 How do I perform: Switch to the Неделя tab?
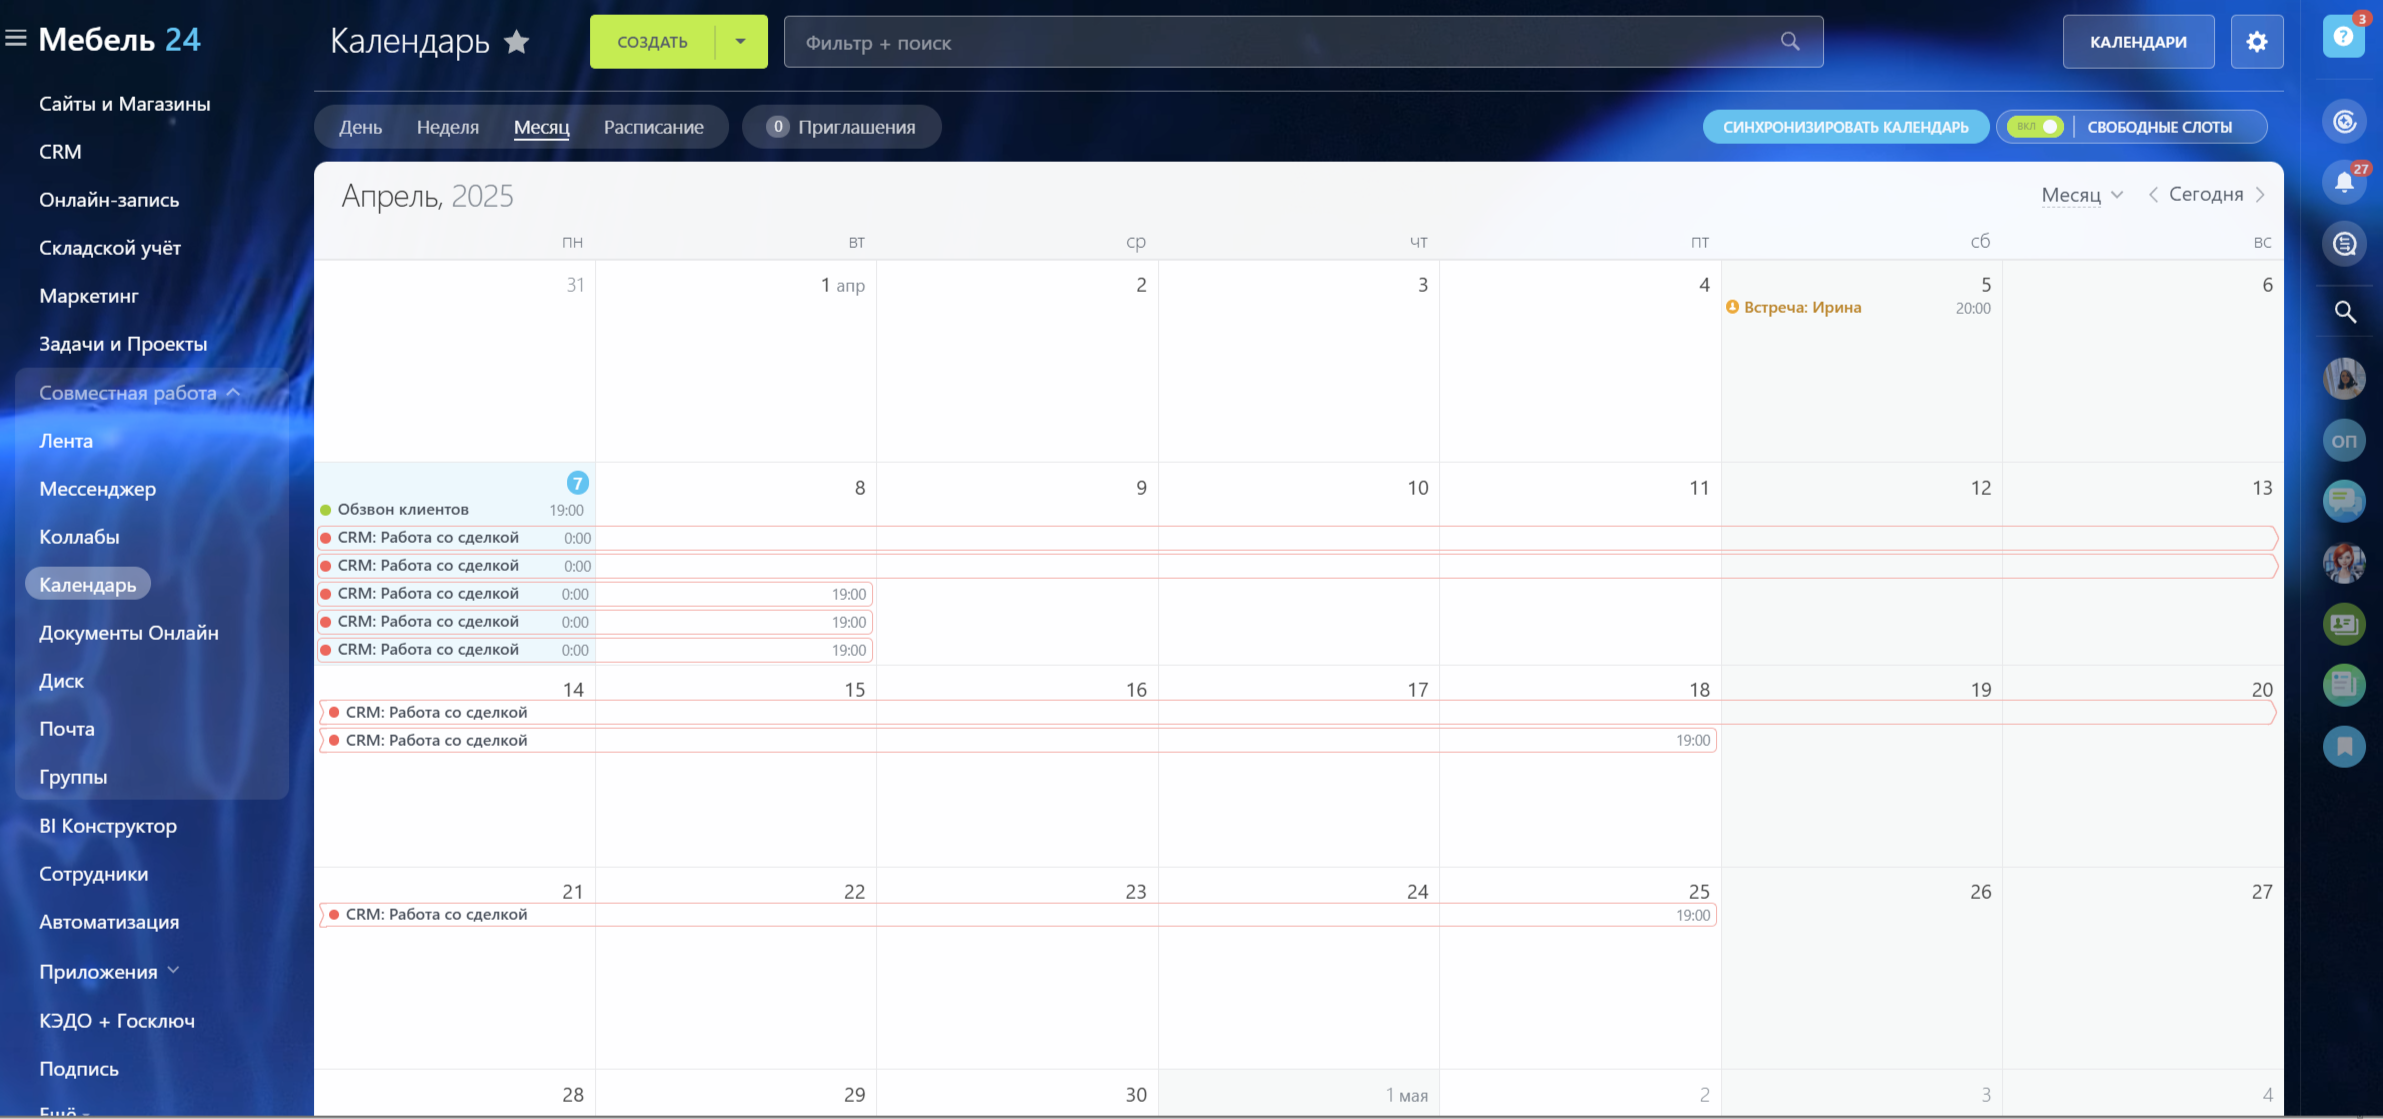click(x=447, y=127)
